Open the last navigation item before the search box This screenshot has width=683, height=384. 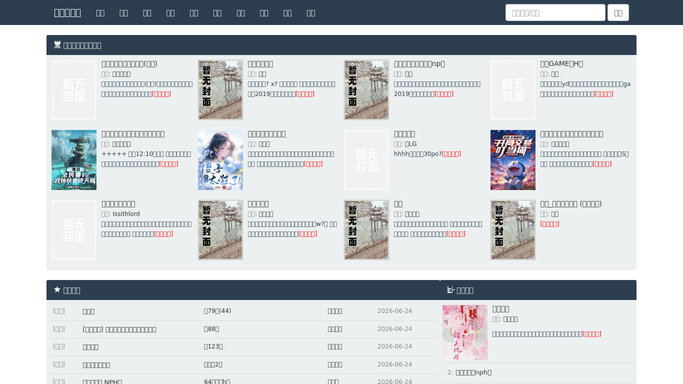311,13
